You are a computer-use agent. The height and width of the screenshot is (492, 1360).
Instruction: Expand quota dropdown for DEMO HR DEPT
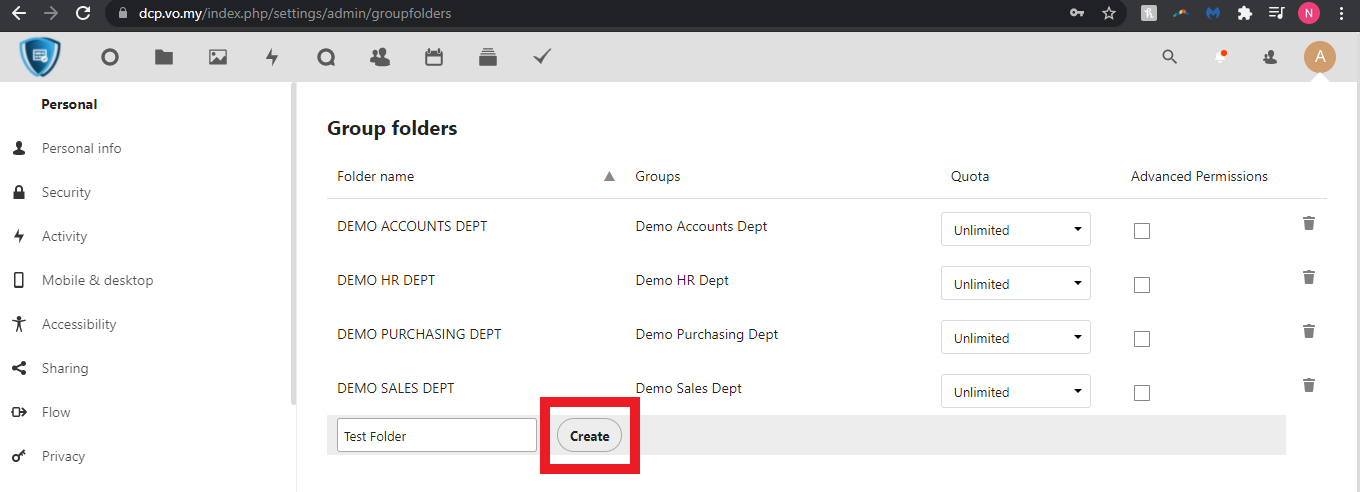click(1015, 284)
